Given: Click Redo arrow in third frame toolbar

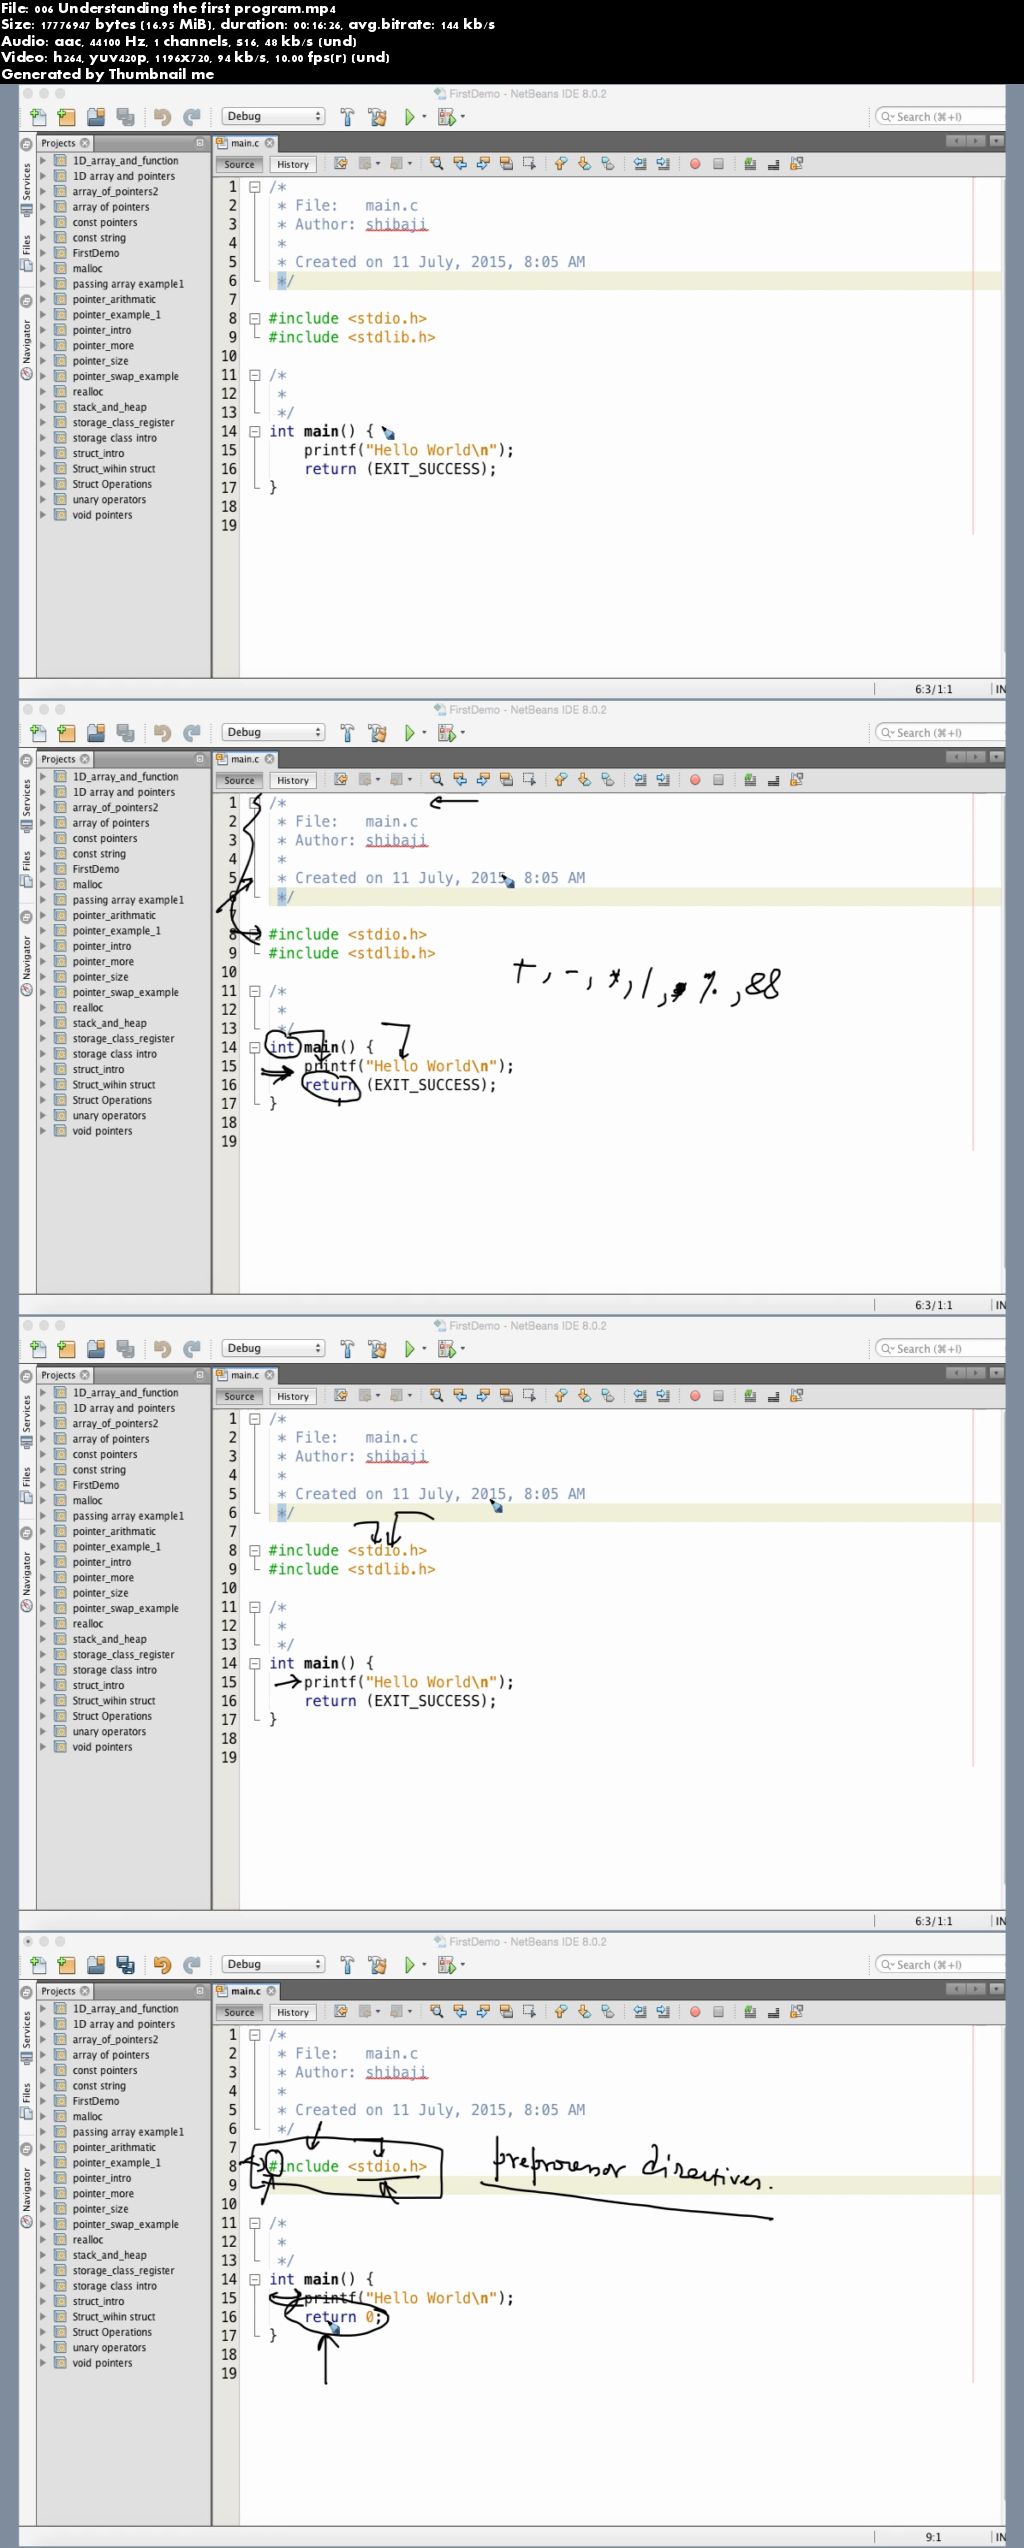Looking at the screenshot, I should (192, 1349).
